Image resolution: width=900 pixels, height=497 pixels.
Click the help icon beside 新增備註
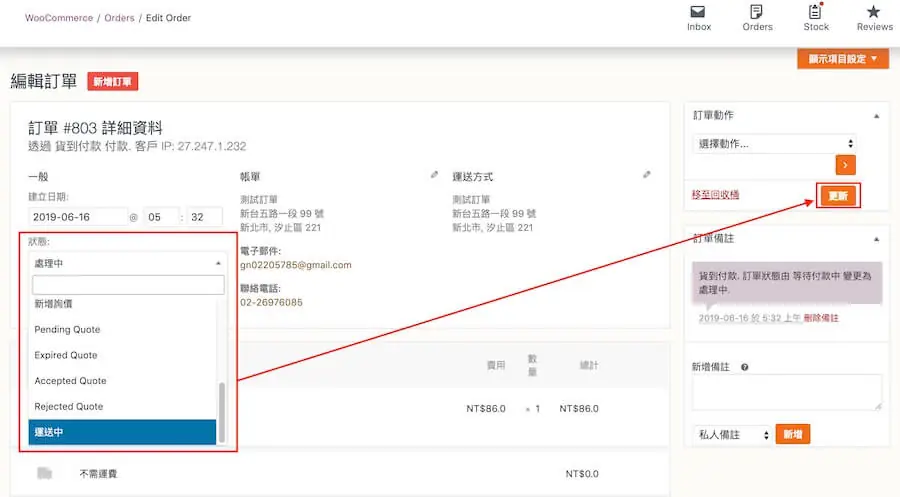(x=744, y=367)
